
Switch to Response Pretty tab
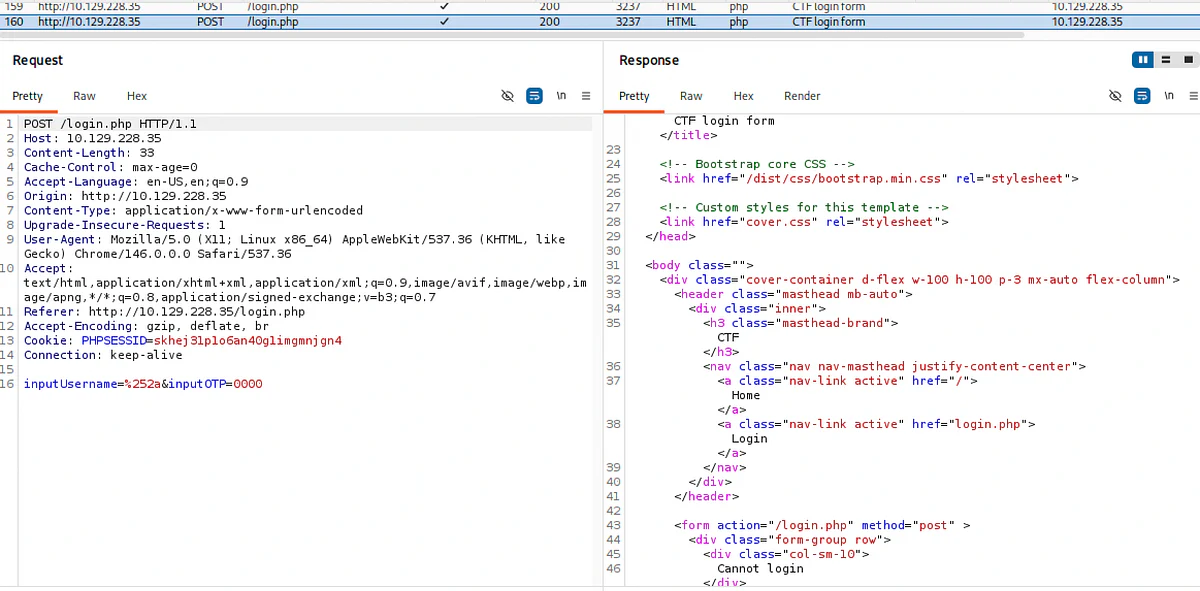point(634,96)
